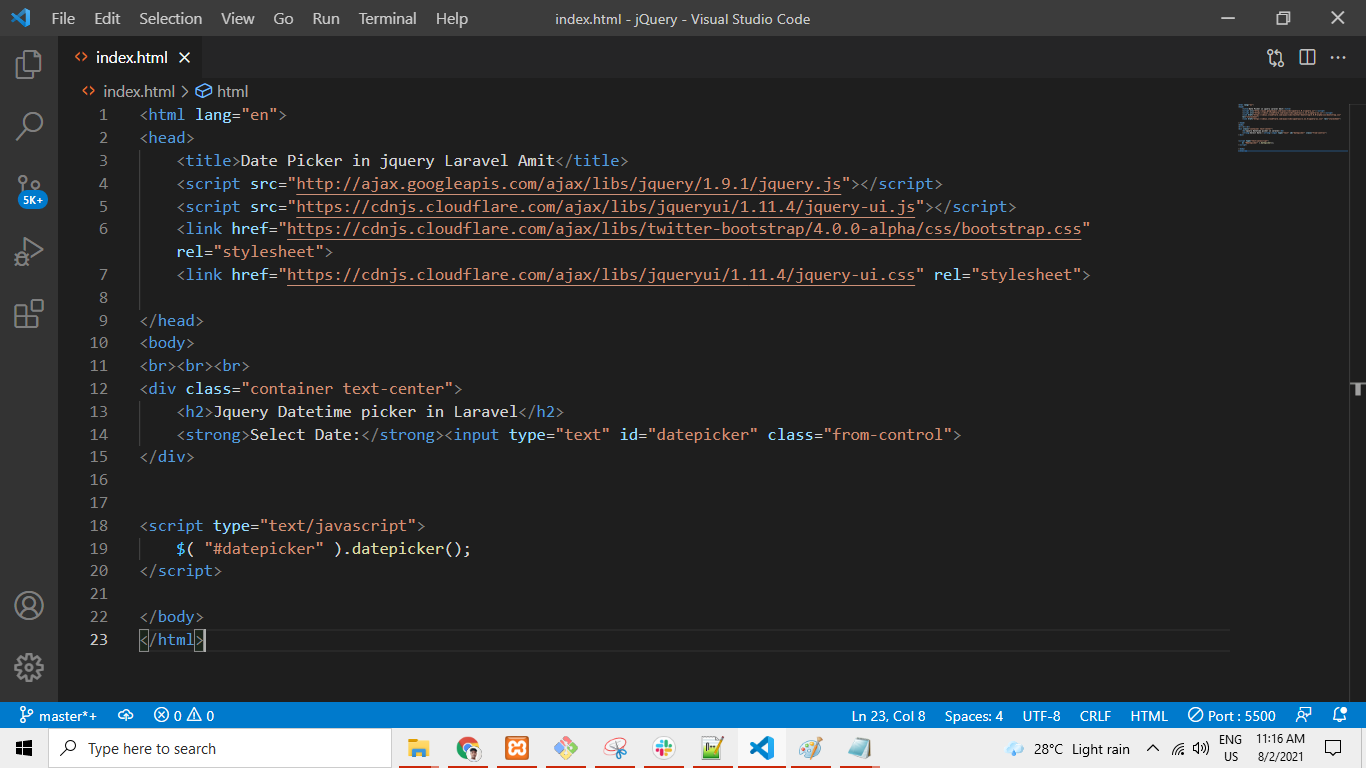Open the clock showing 11:16 AM
1366x768 pixels.
1281,748
